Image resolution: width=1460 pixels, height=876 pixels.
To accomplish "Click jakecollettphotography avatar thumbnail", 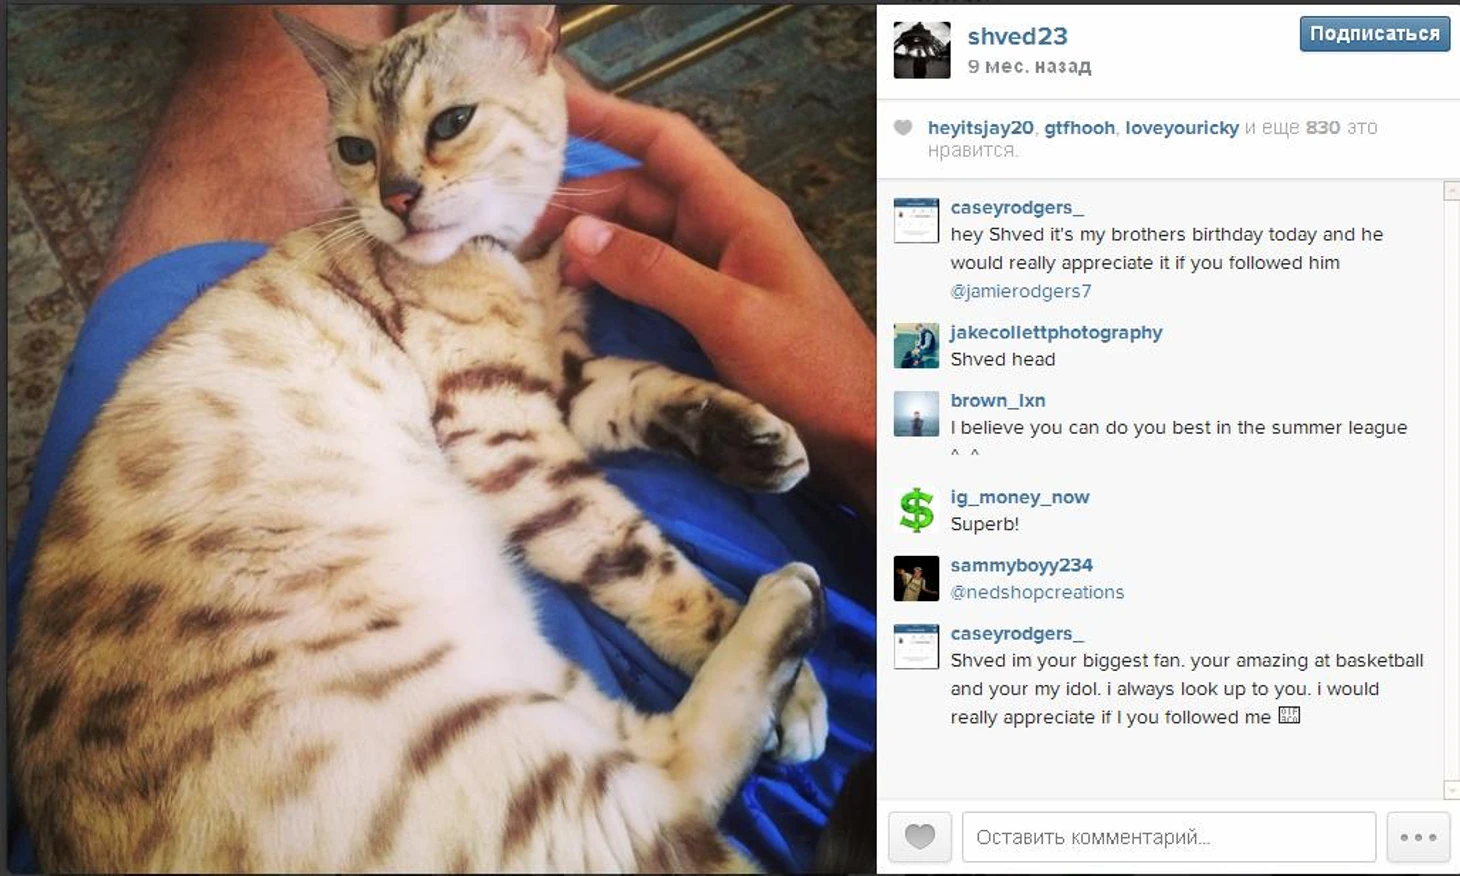I will click(916, 345).
